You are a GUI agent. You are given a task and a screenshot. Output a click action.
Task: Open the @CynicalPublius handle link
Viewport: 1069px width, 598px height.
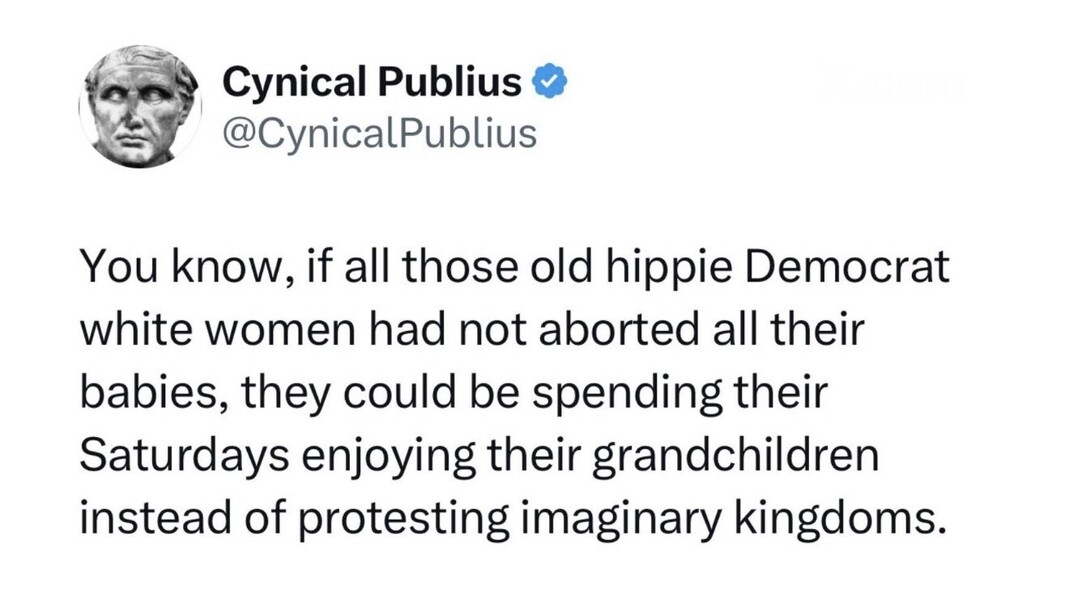coord(379,132)
